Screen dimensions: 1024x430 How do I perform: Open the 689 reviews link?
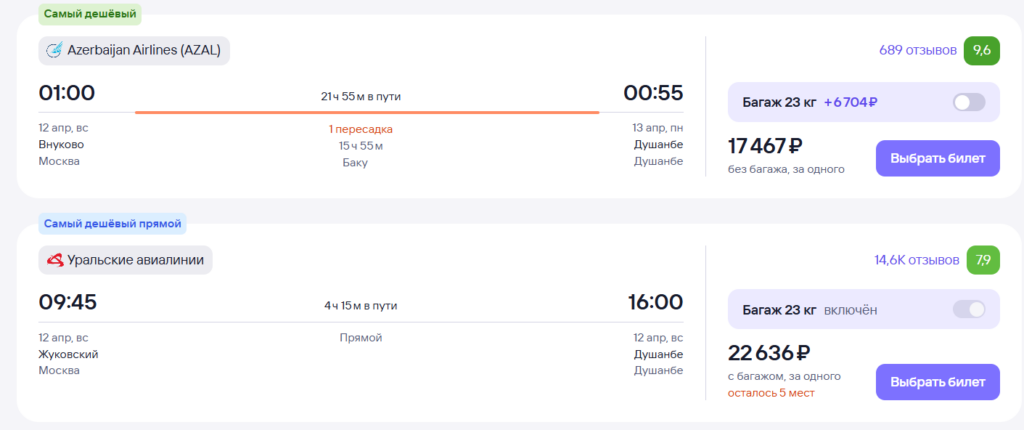[x=918, y=50]
